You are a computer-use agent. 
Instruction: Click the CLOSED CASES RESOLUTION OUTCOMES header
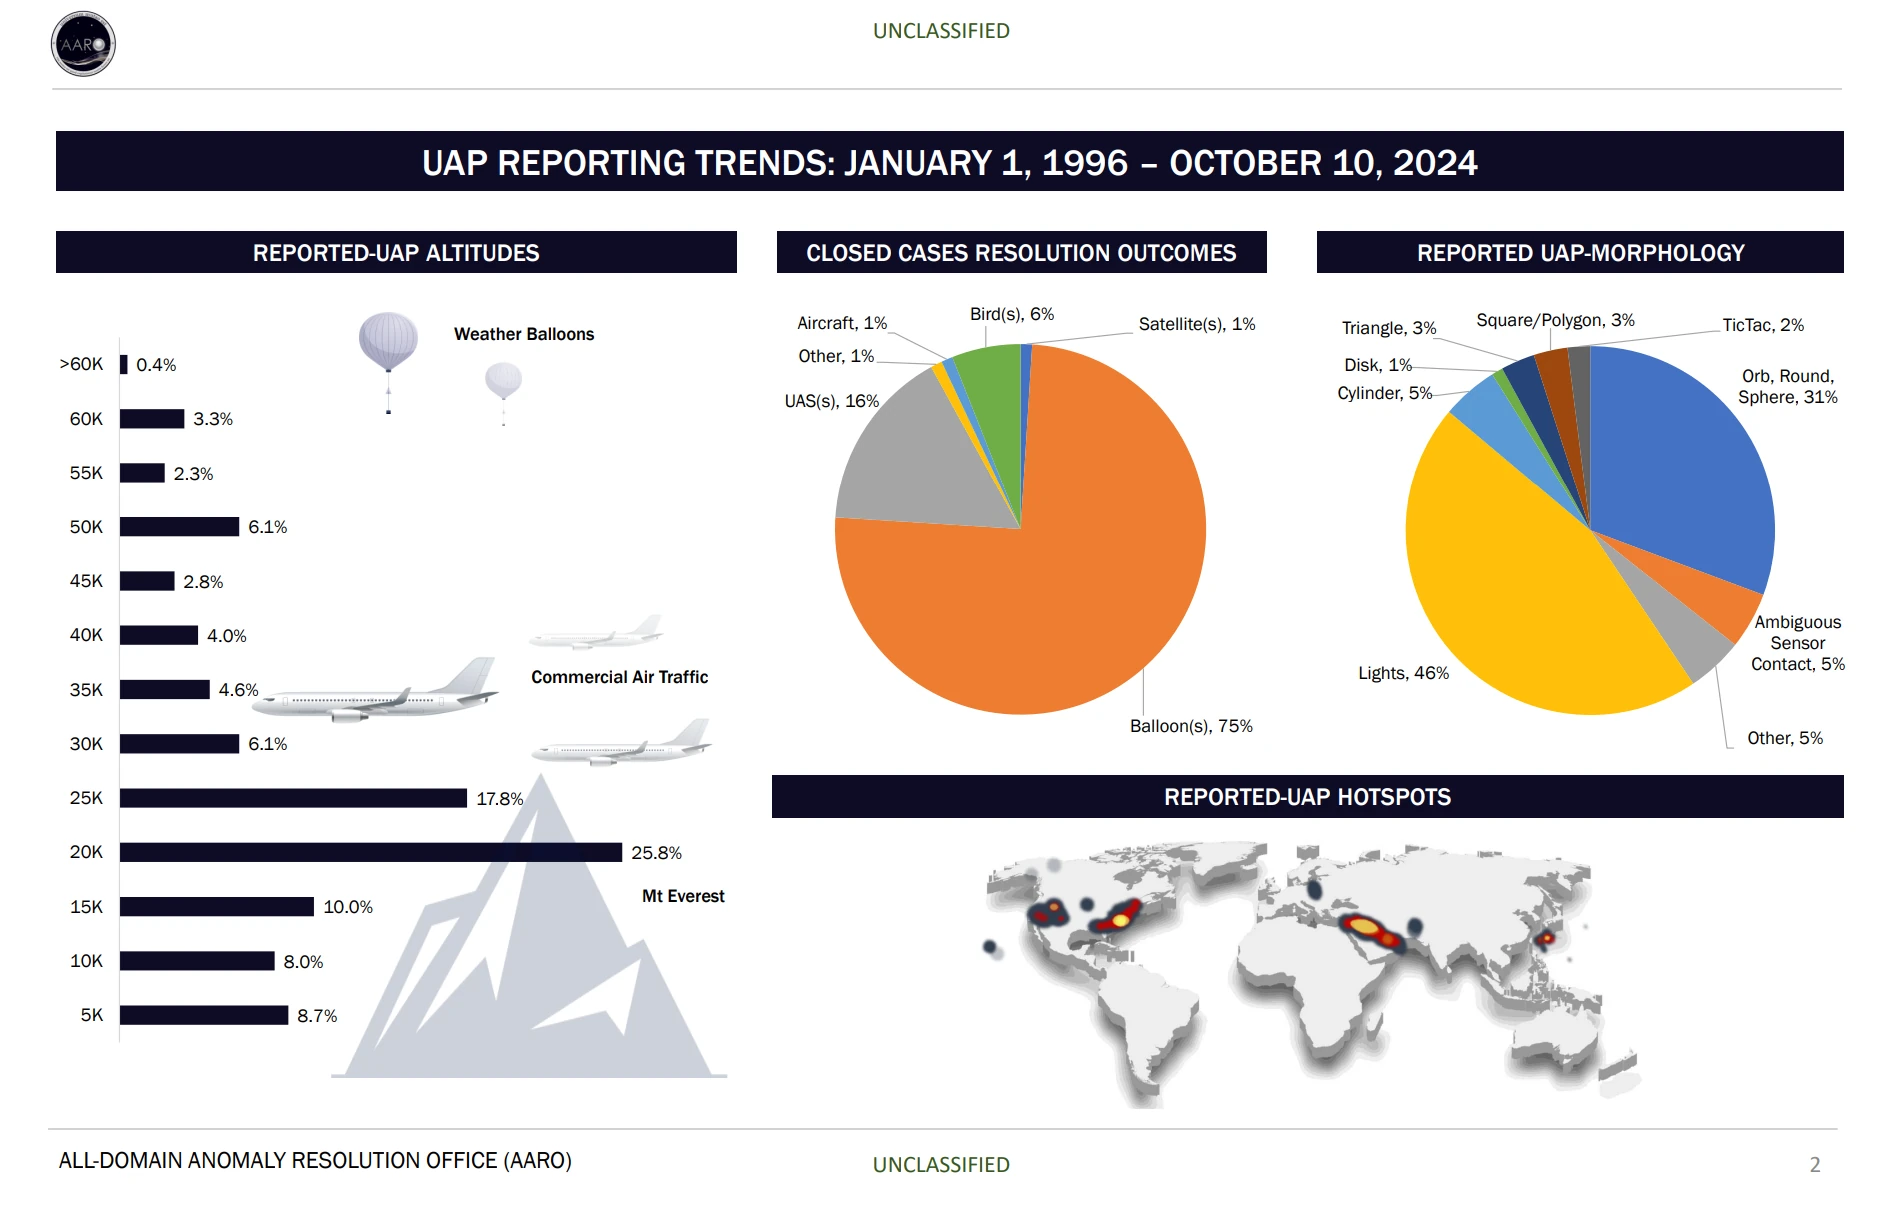1021,252
